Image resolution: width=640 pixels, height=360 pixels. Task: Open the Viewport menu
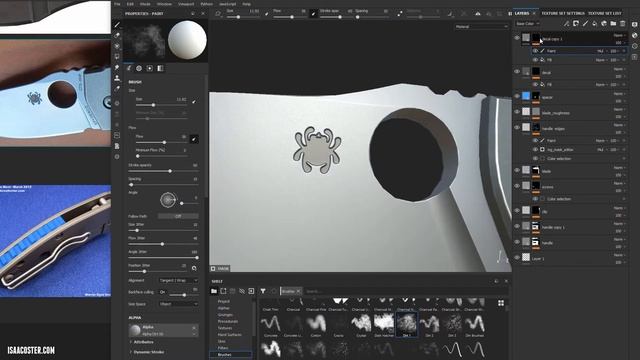pyautogui.click(x=186, y=4)
